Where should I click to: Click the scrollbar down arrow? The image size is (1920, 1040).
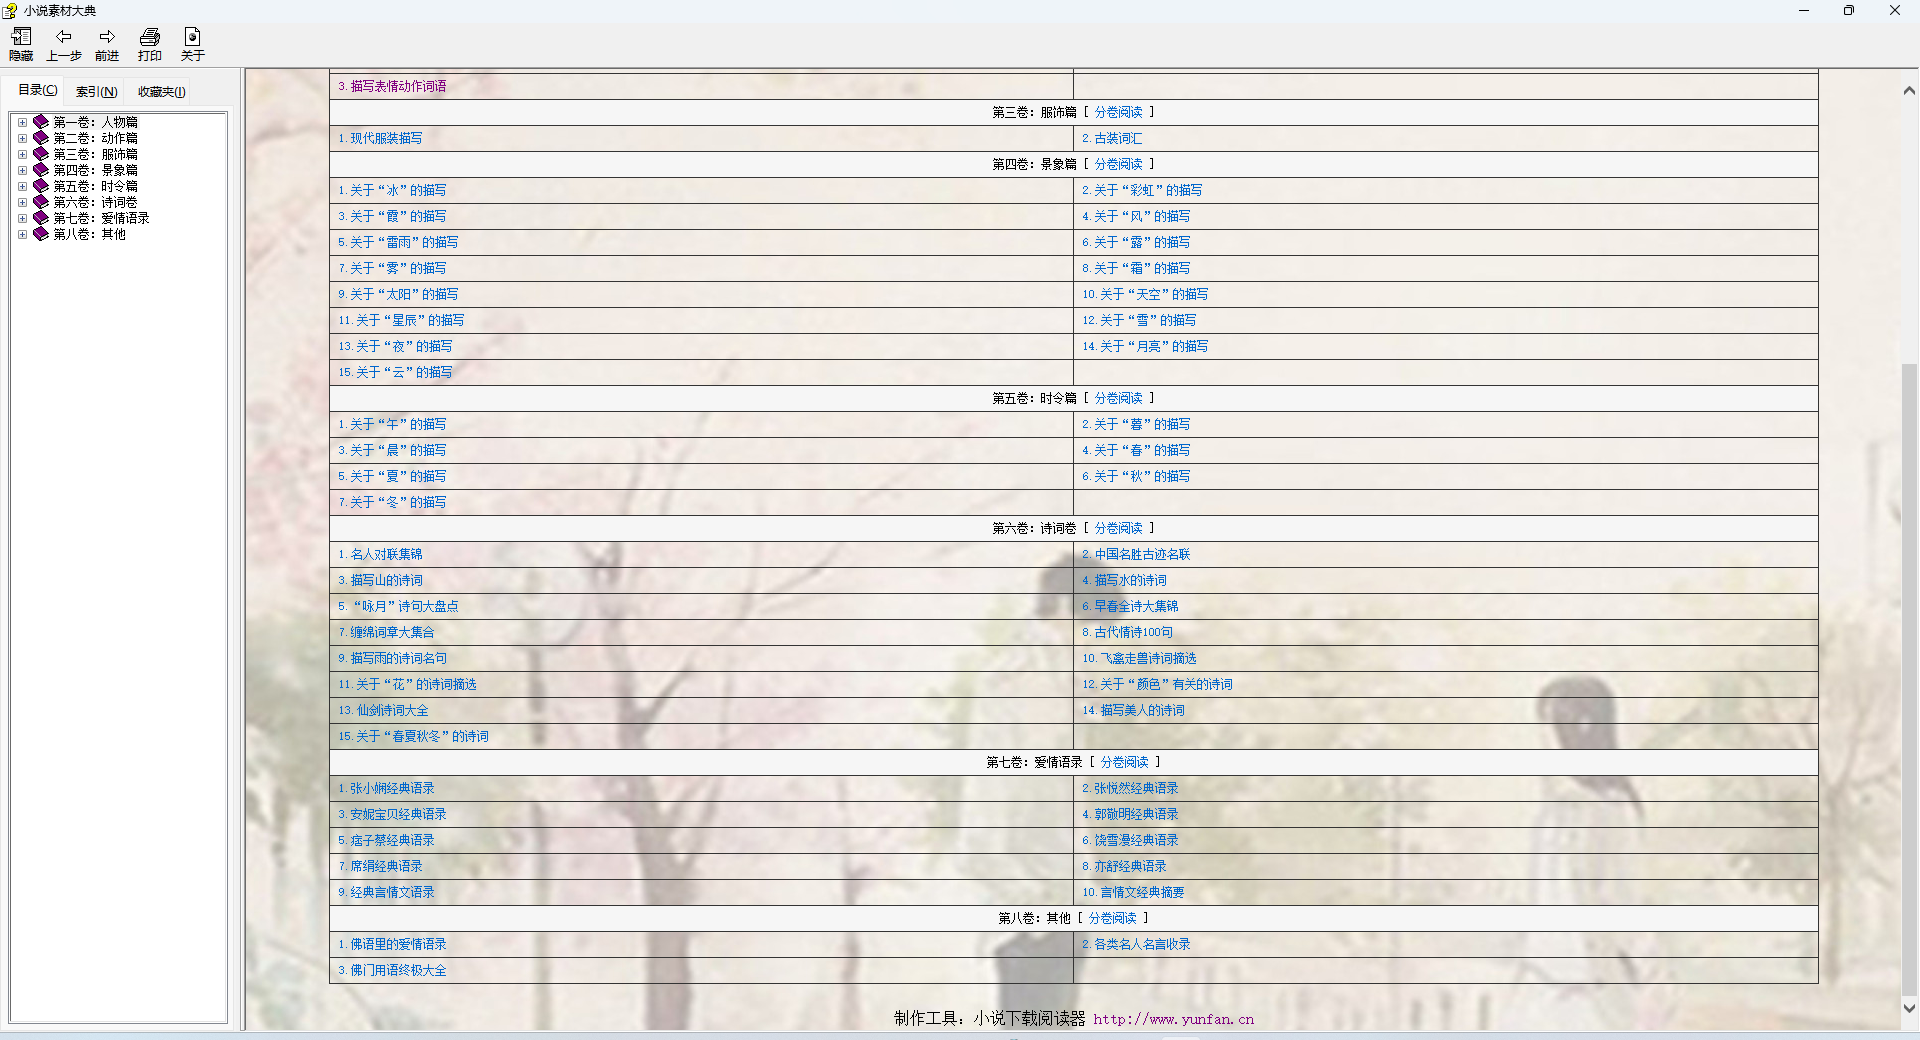(1909, 1009)
